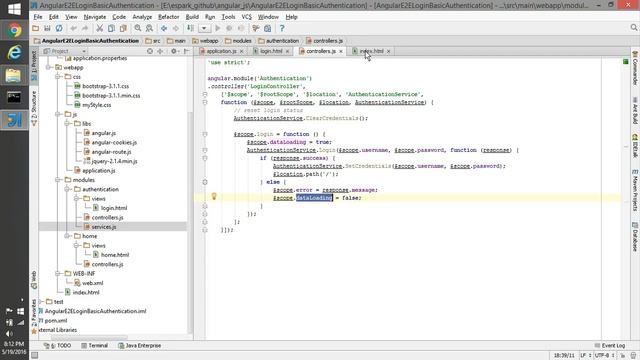Hide the Project panel with the hide icon
This screenshot has height=360, width=640.
pos(187,51)
